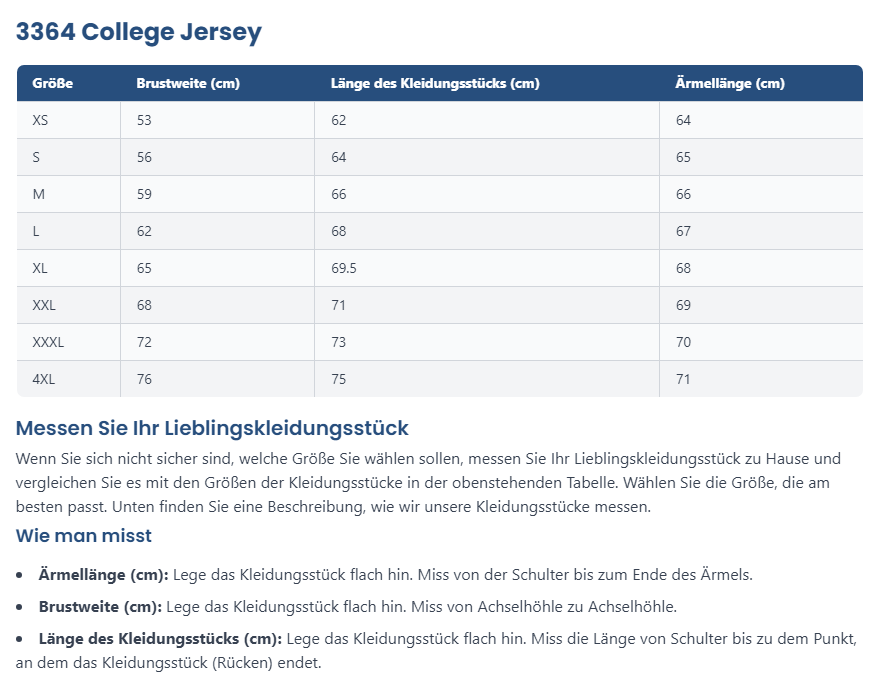This screenshot has height=677, width=878.
Task: Select the XXL sleeve length value 69
Action: tap(684, 305)
